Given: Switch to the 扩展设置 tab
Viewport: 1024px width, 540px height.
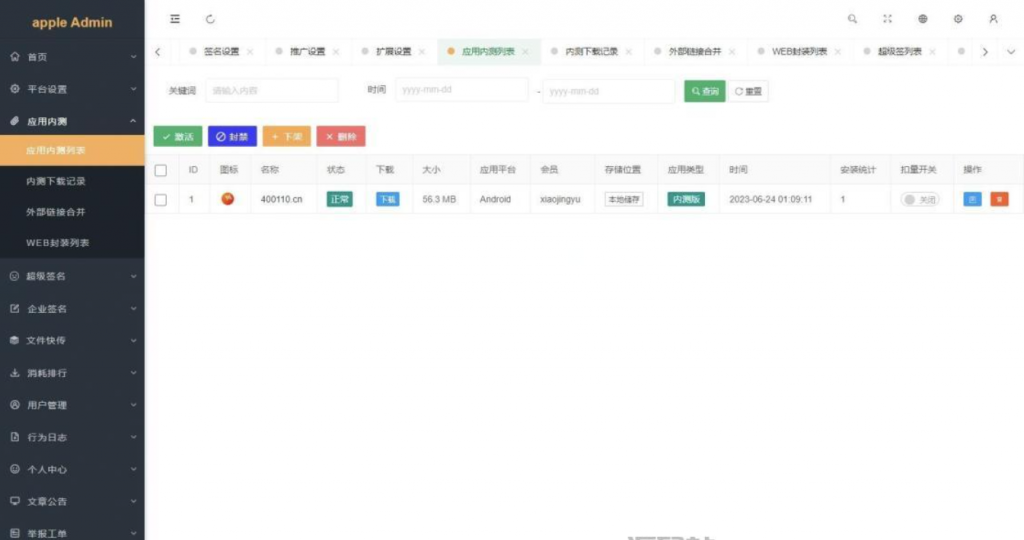Looking at the screenshot, I should pyautogui.click(x=394, y=52).
